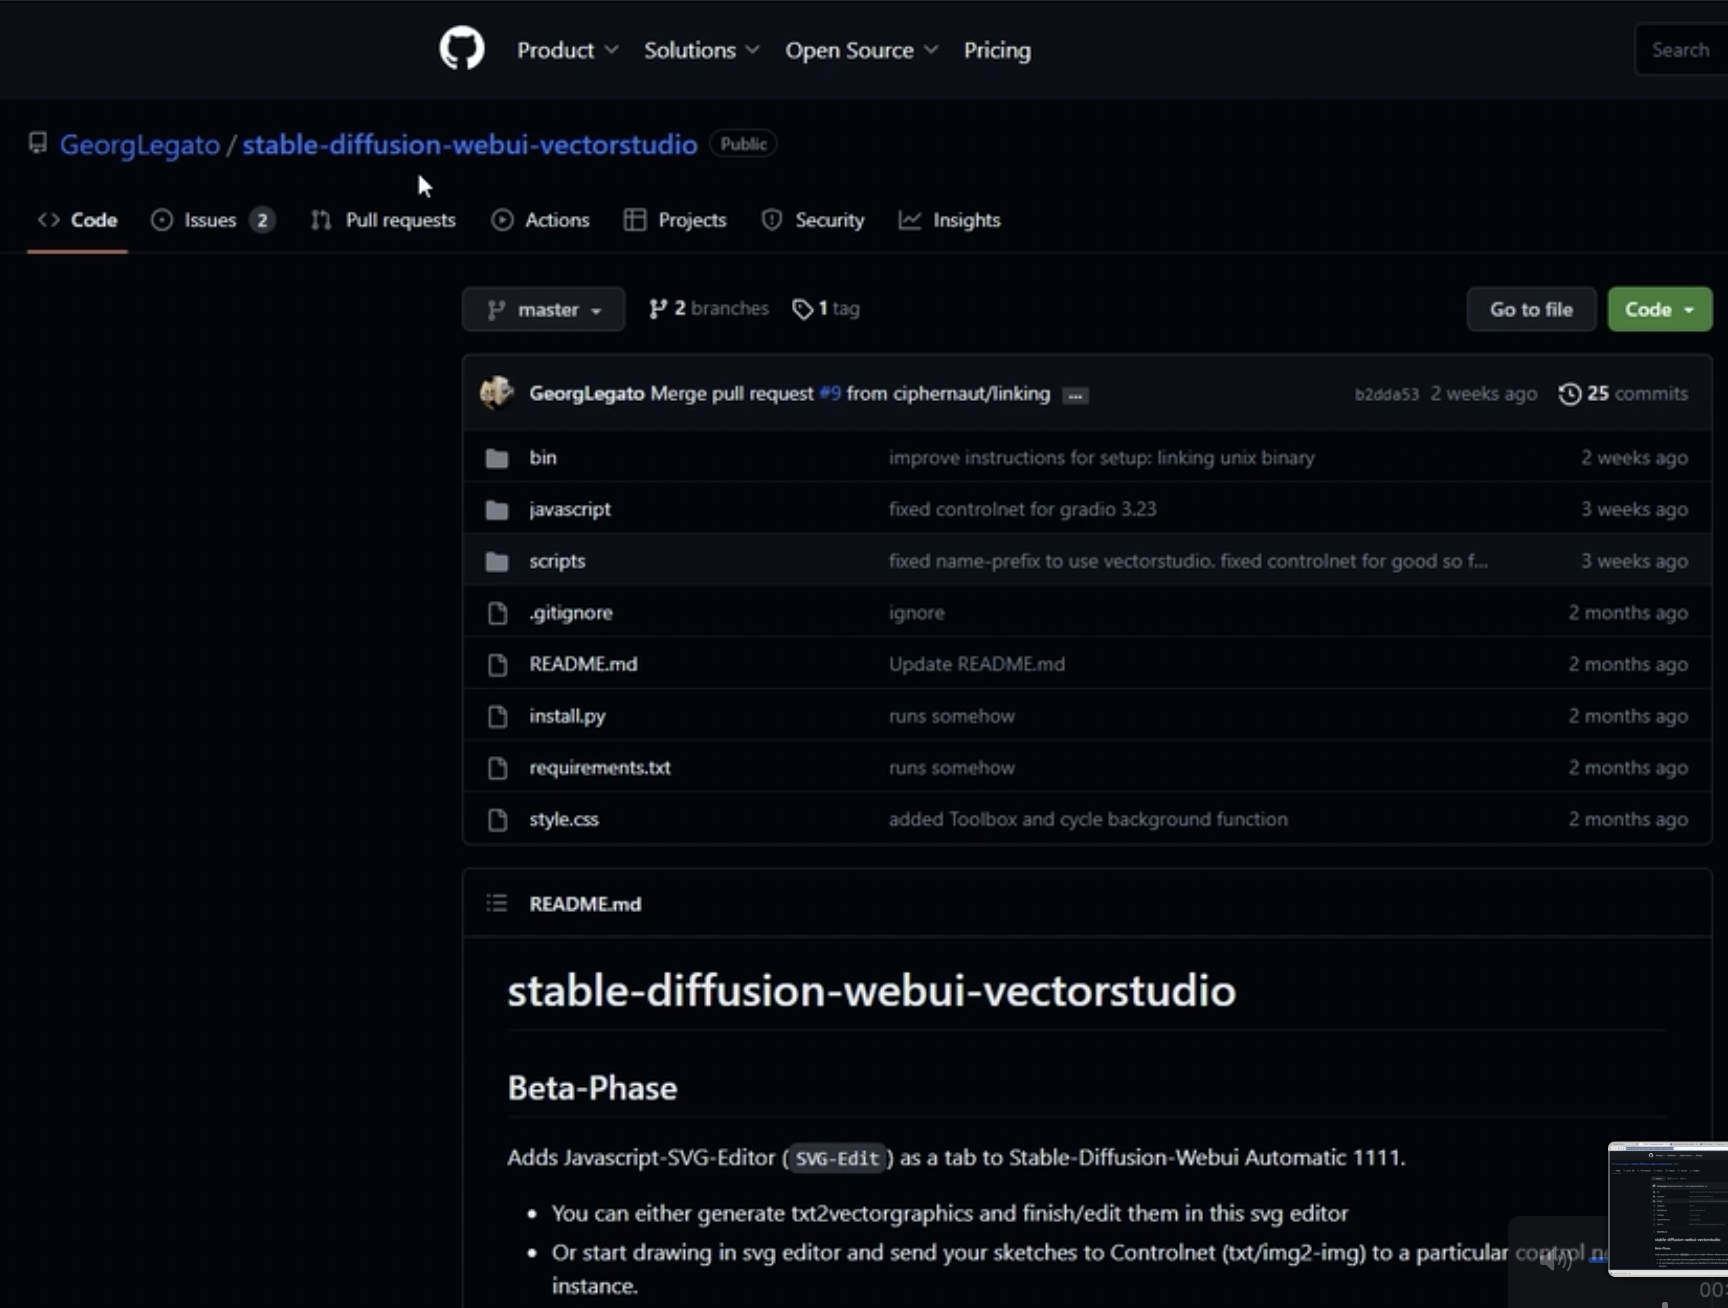1728x1308 pixels.
Task: Click the preview thumbnail in bottom corner
Action: click(x=1668, y=1208)
